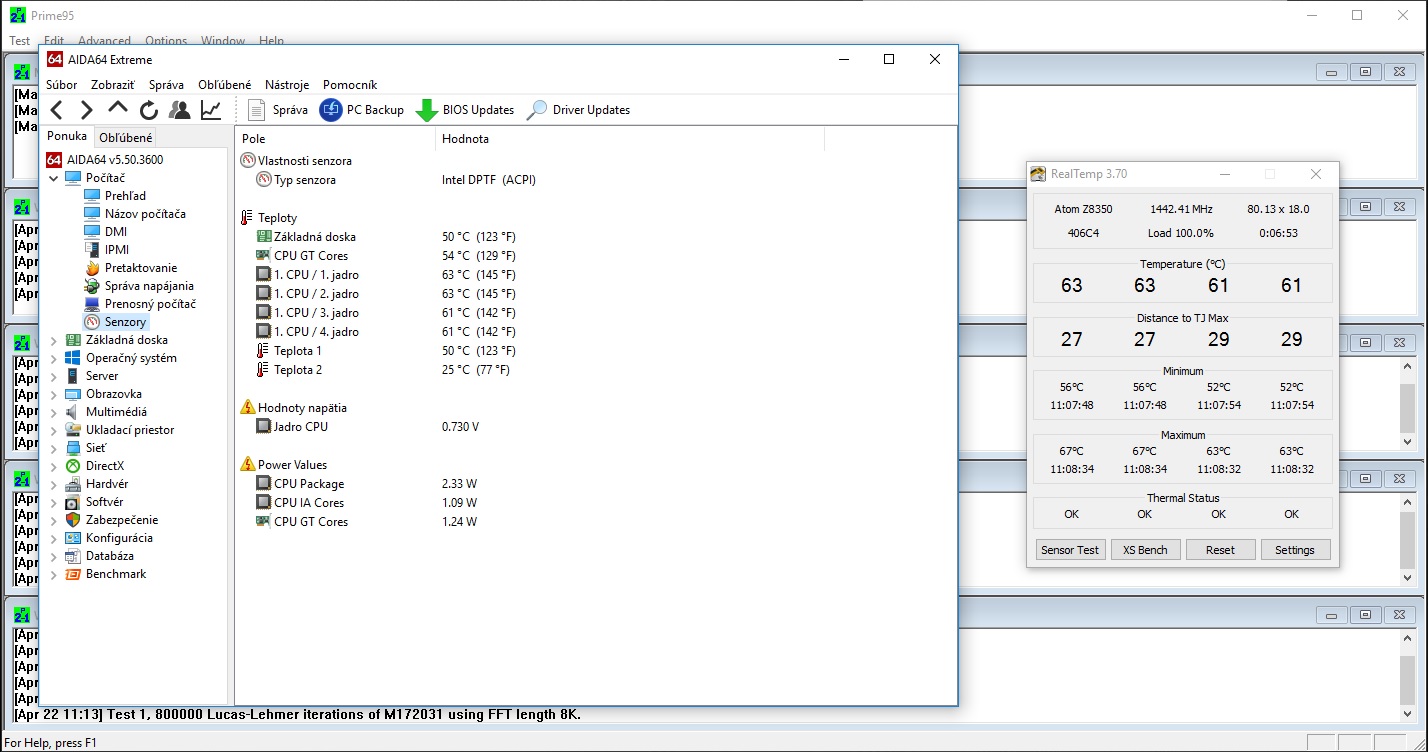This screenshot has height=752, width=1428.
Task: Click the Konfigurácia tree icon
Action: coord(73,538)
